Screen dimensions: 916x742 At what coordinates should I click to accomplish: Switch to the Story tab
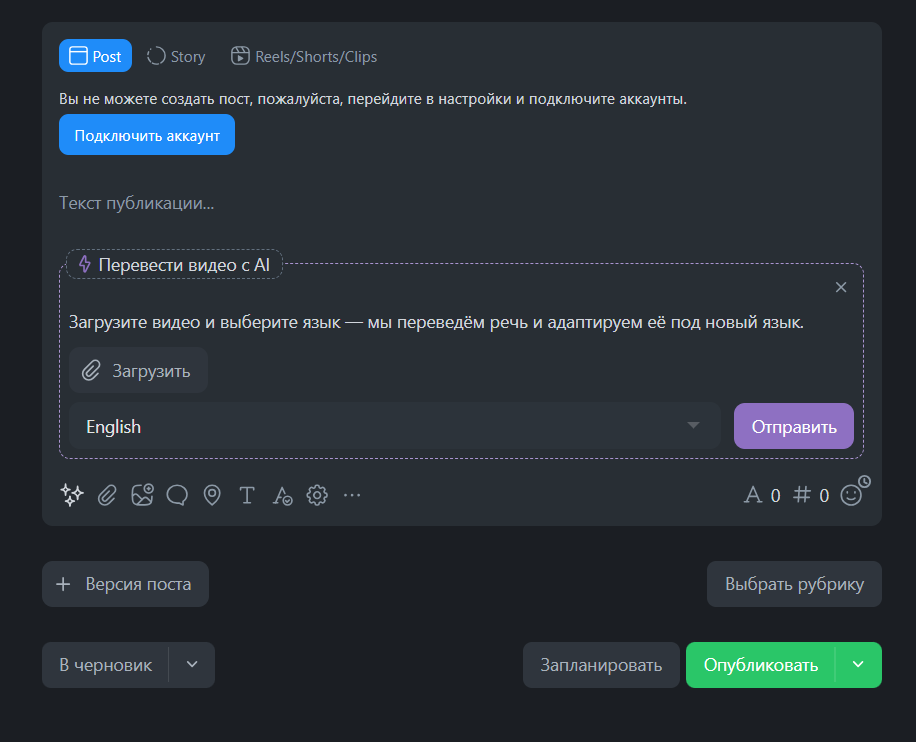tap(176, 57)
